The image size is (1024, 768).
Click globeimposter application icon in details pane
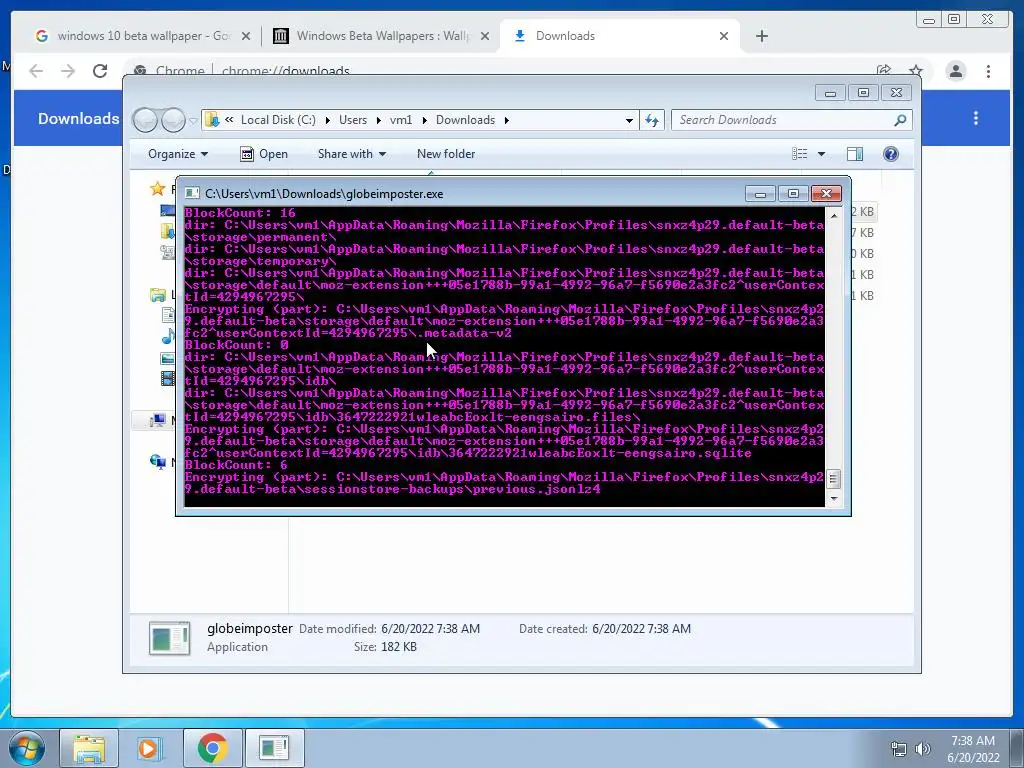[x=170, y=638]
